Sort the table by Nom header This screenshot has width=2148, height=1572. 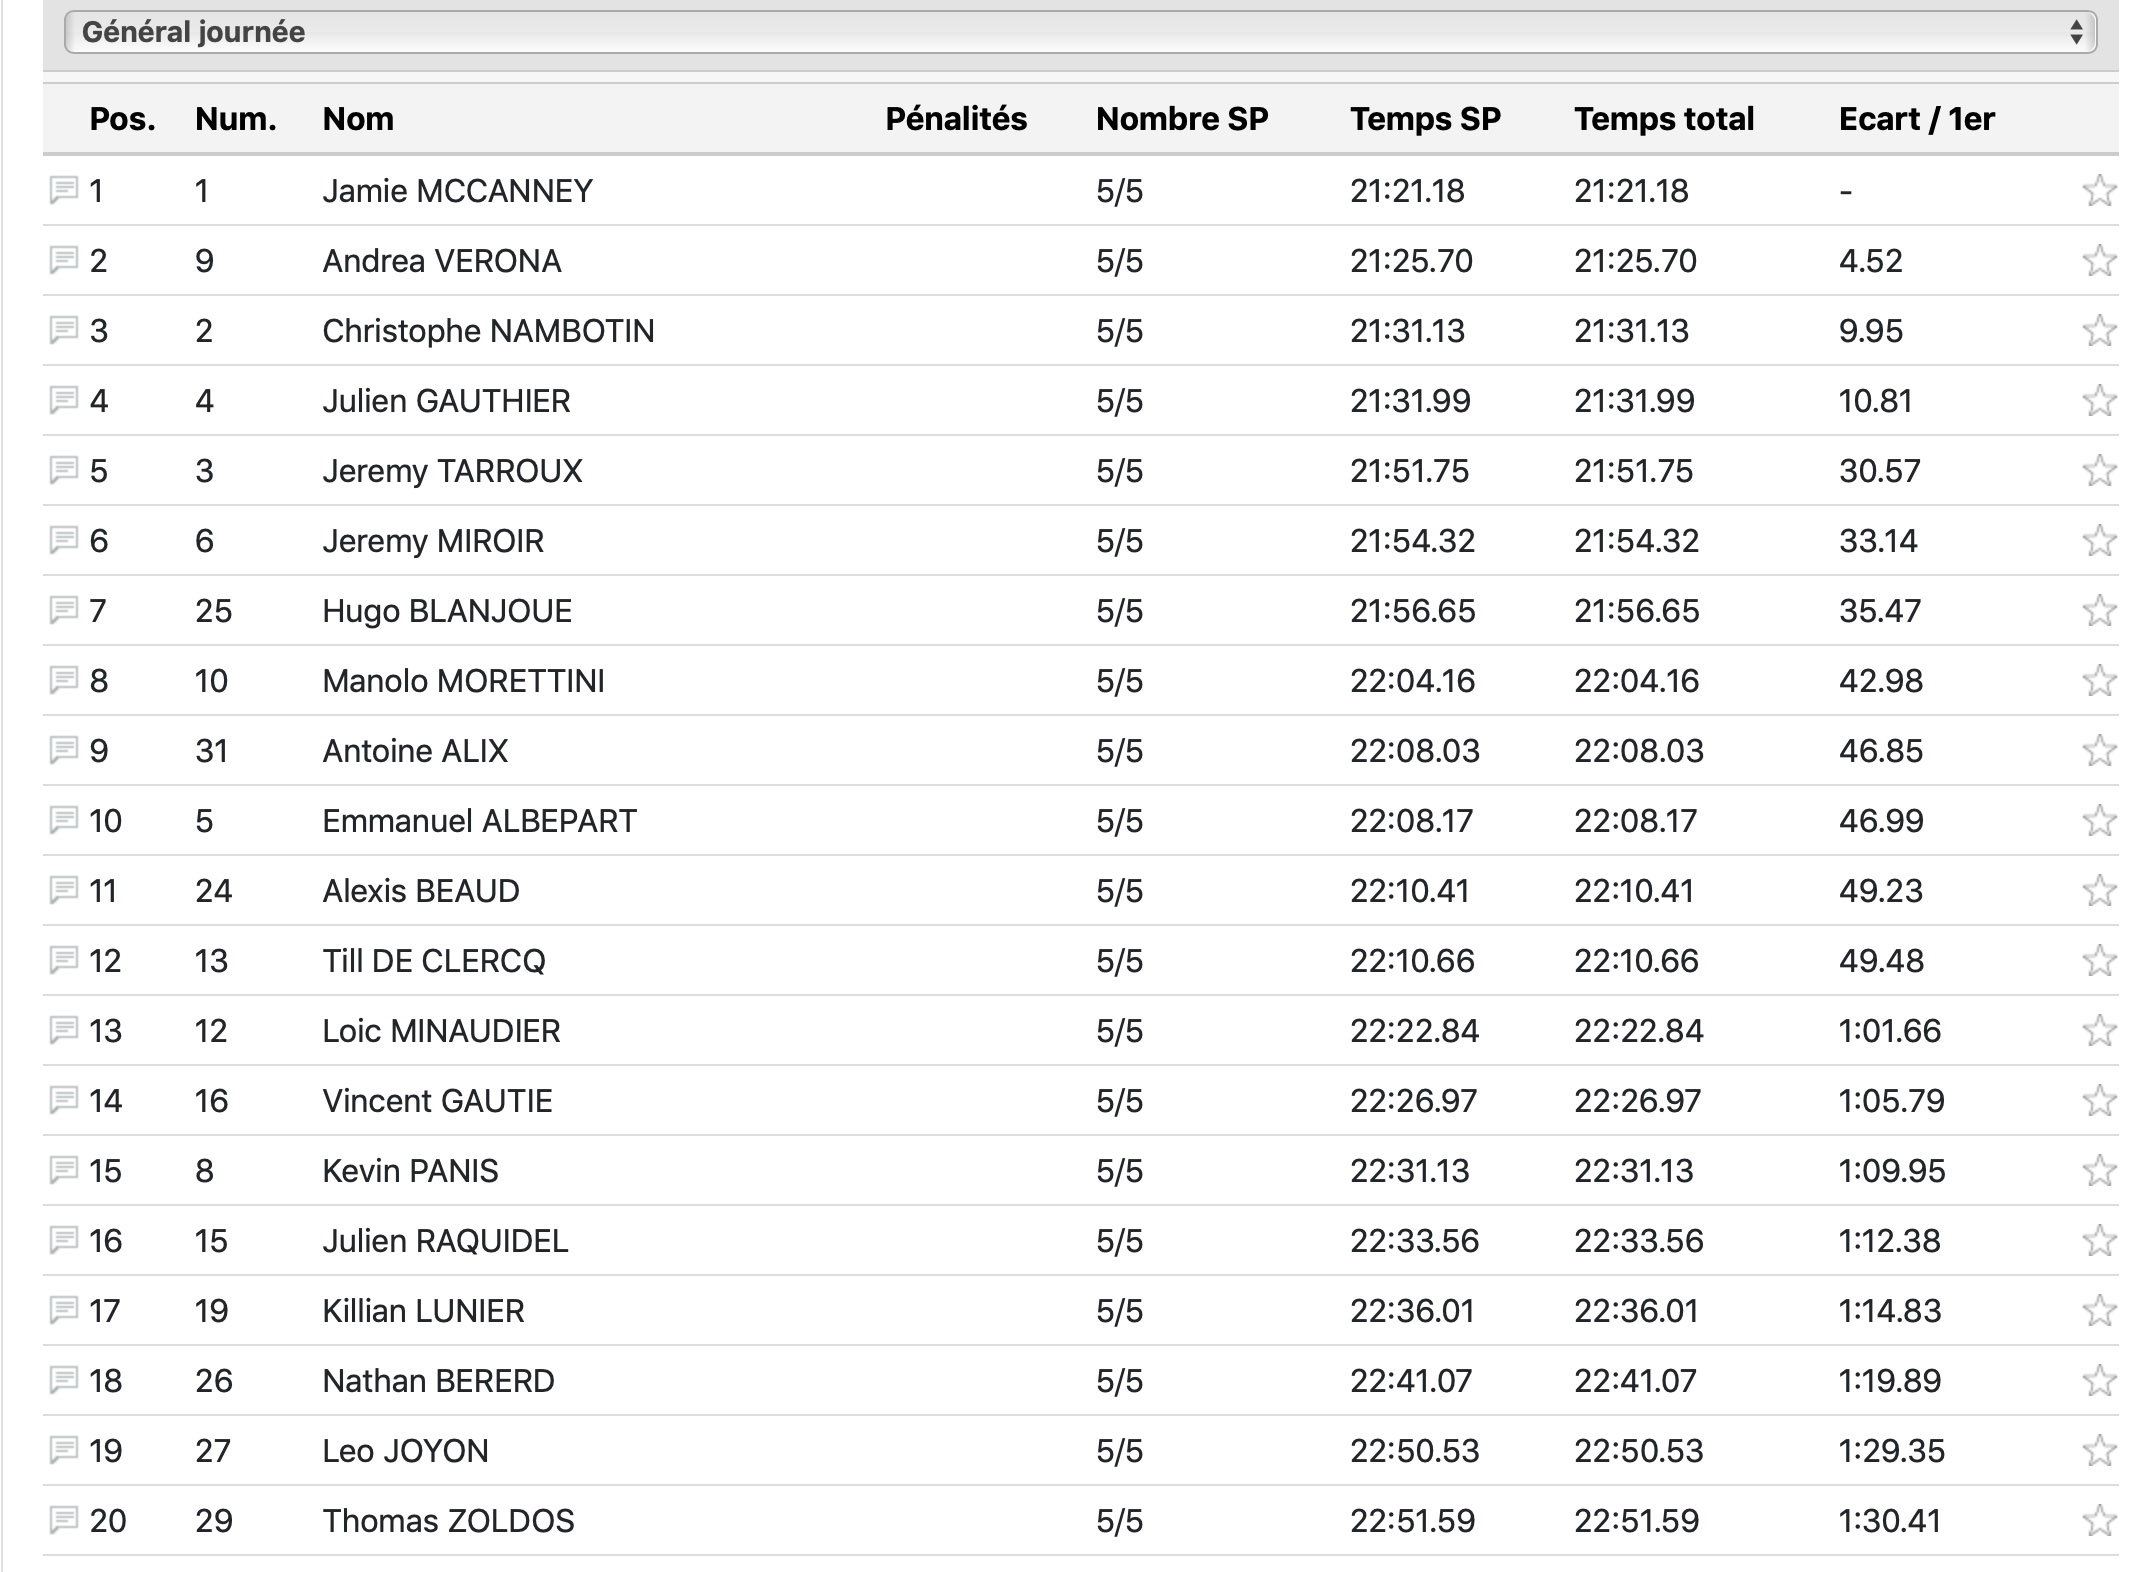click(x=358, y=119)
